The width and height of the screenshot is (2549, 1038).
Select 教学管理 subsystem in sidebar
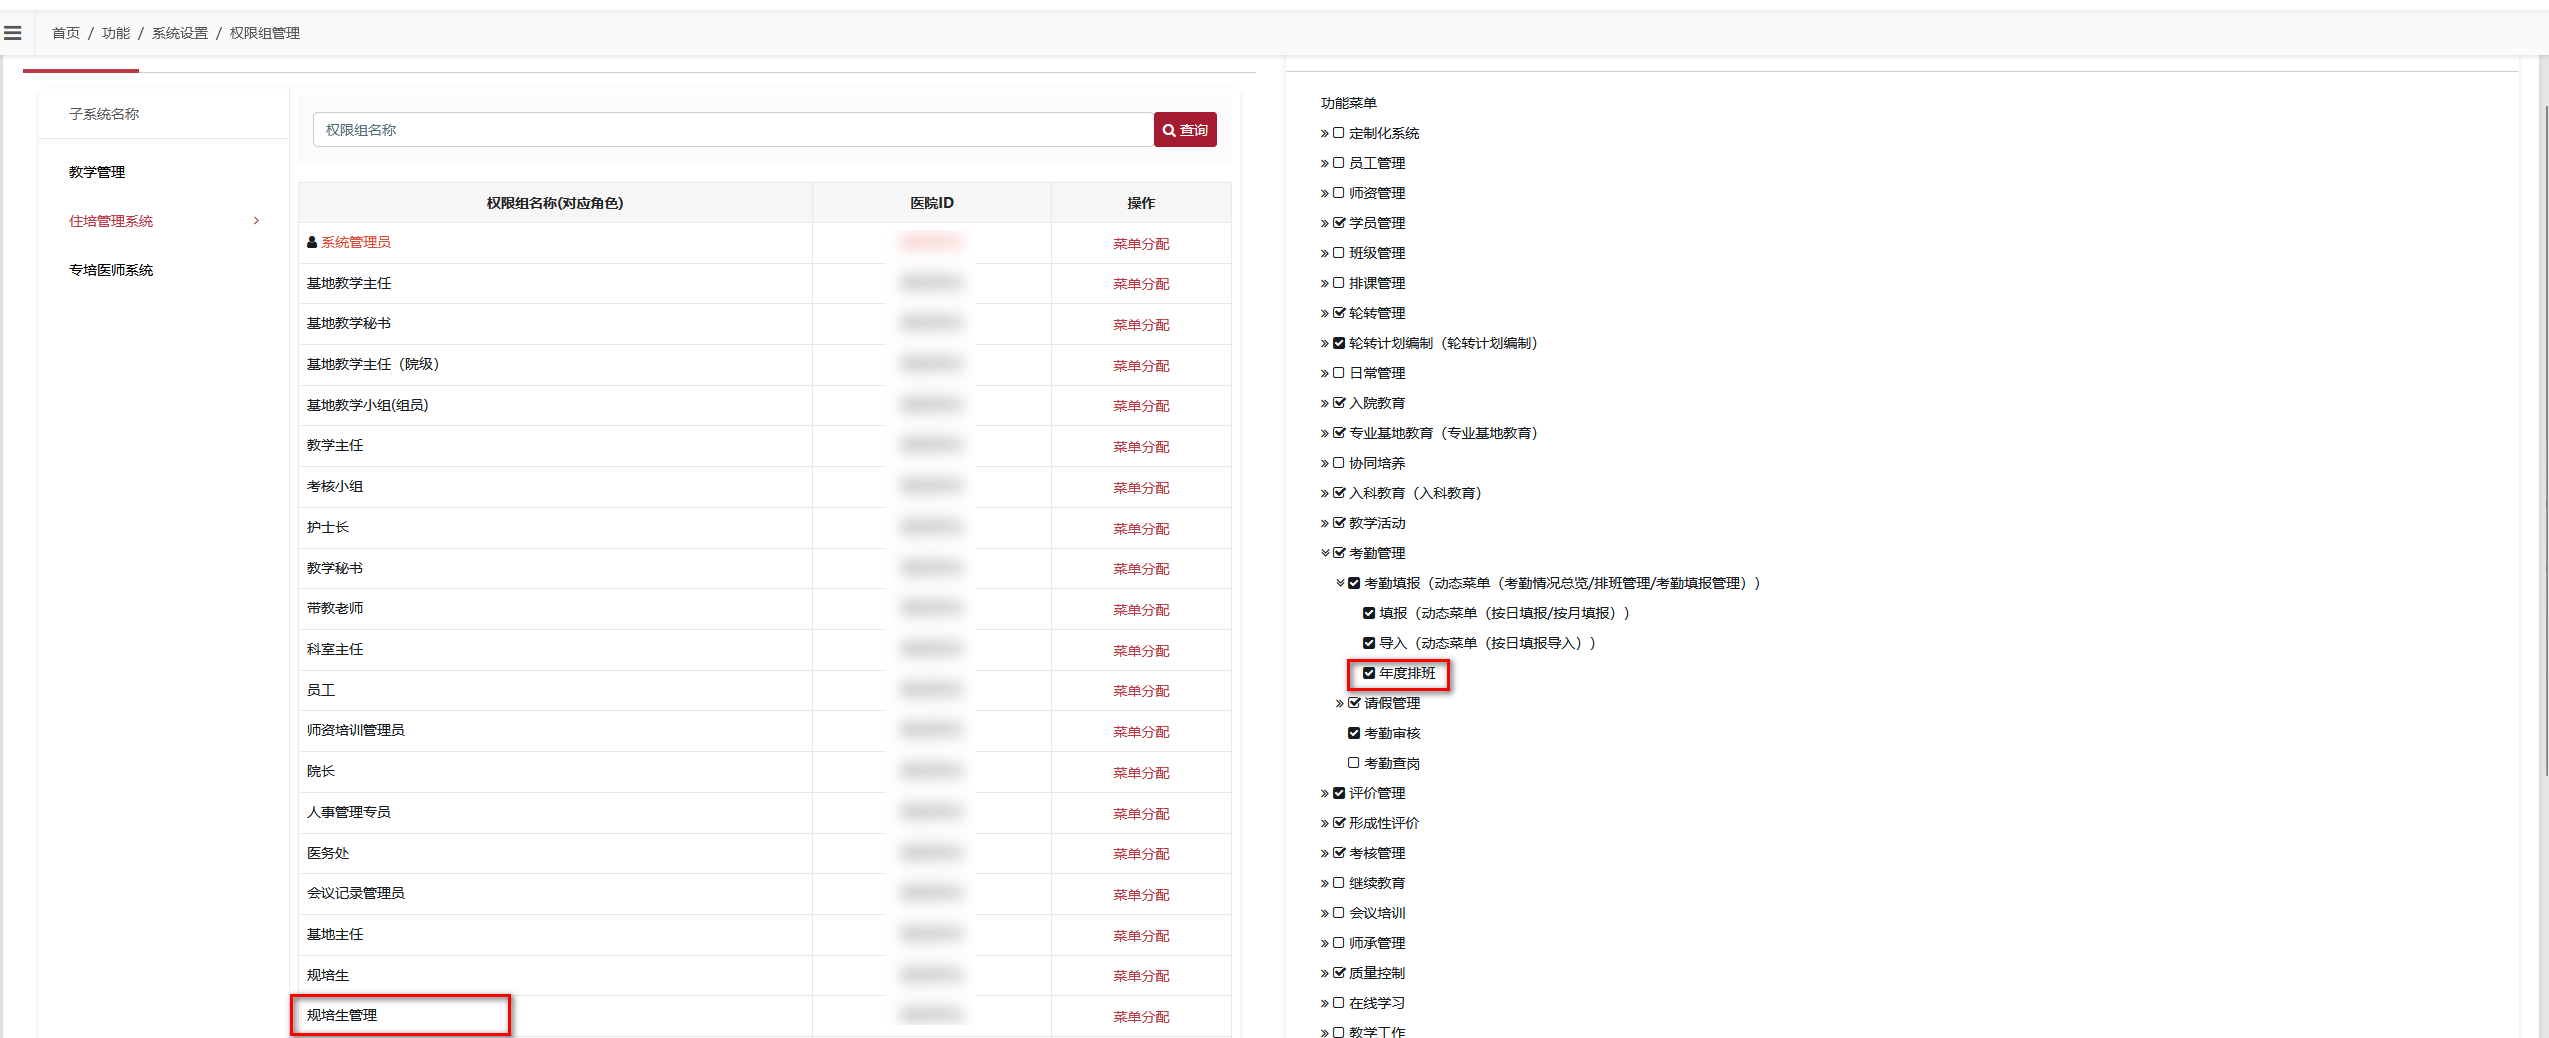[97, 172]
